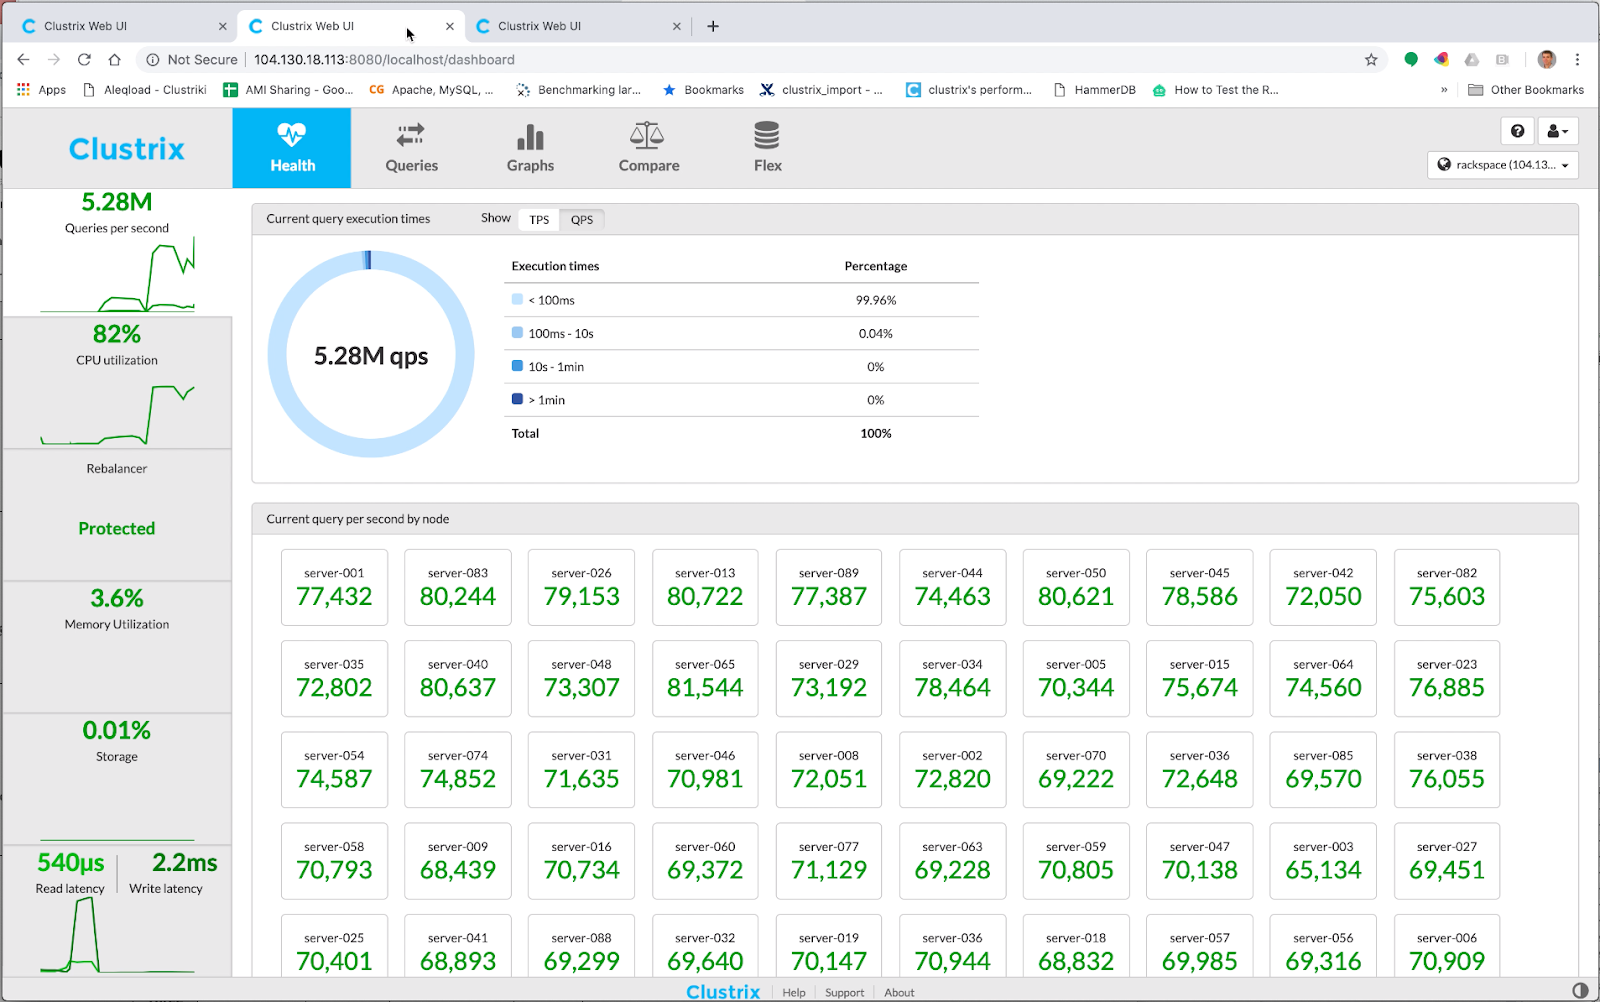The image size is (1600, 1002).
Task: Select the server-001 node tile
Action: [x=334, y=587]
